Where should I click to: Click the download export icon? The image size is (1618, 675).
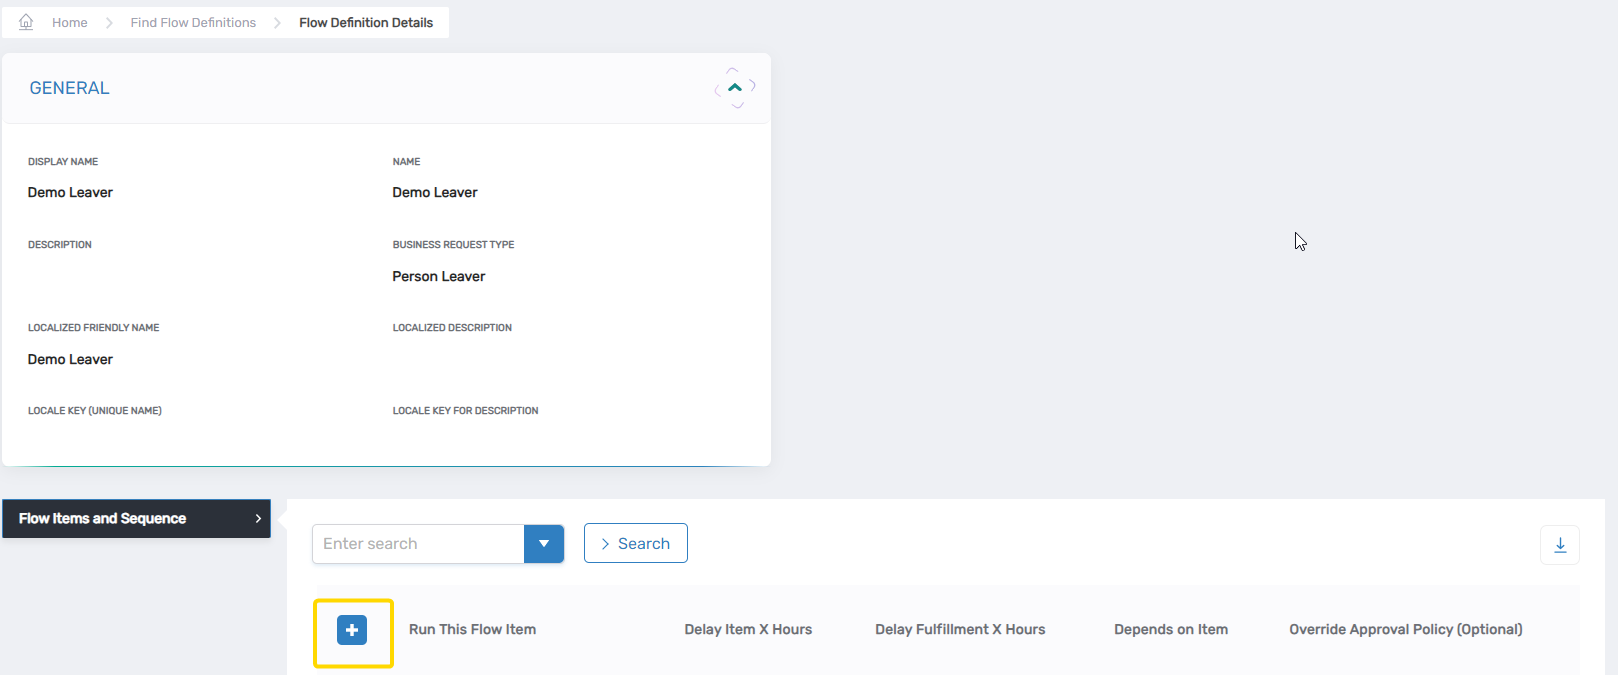point(1559,545)
